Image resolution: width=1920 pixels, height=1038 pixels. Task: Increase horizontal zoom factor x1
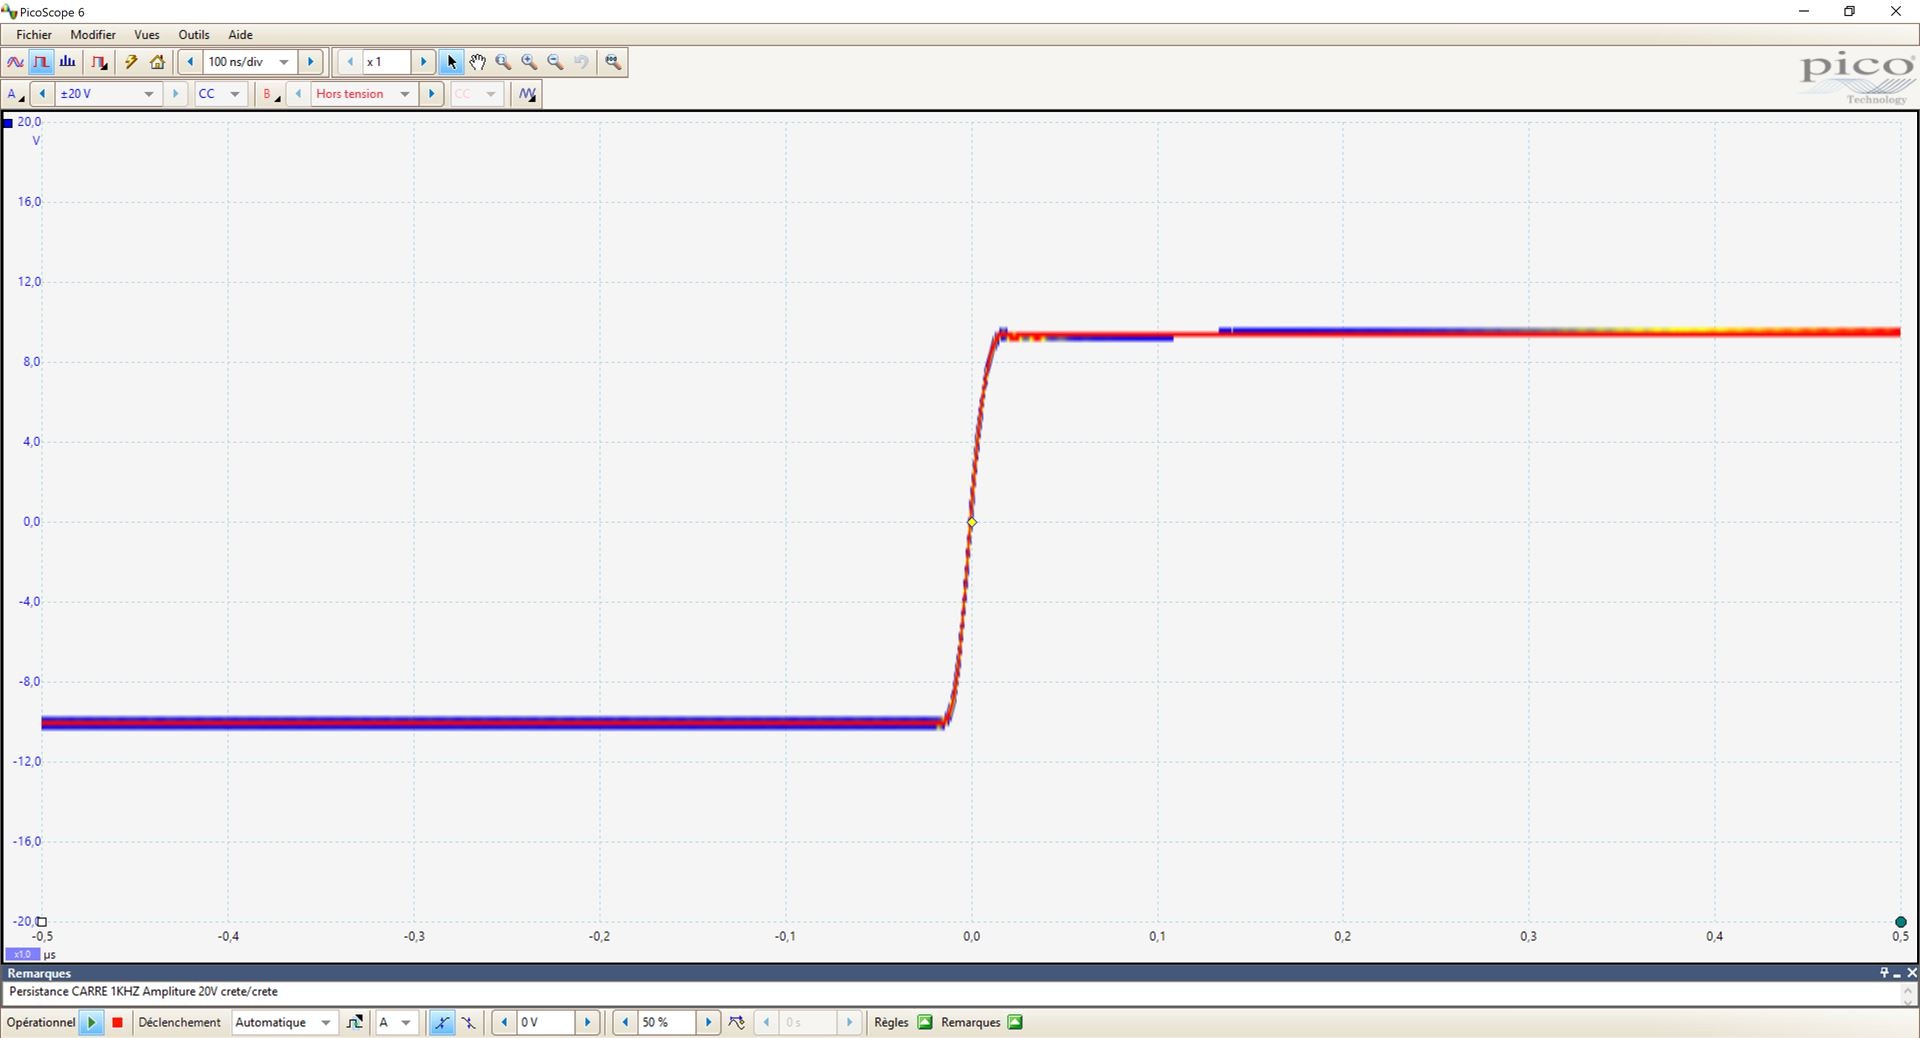(x=423, y=62)
